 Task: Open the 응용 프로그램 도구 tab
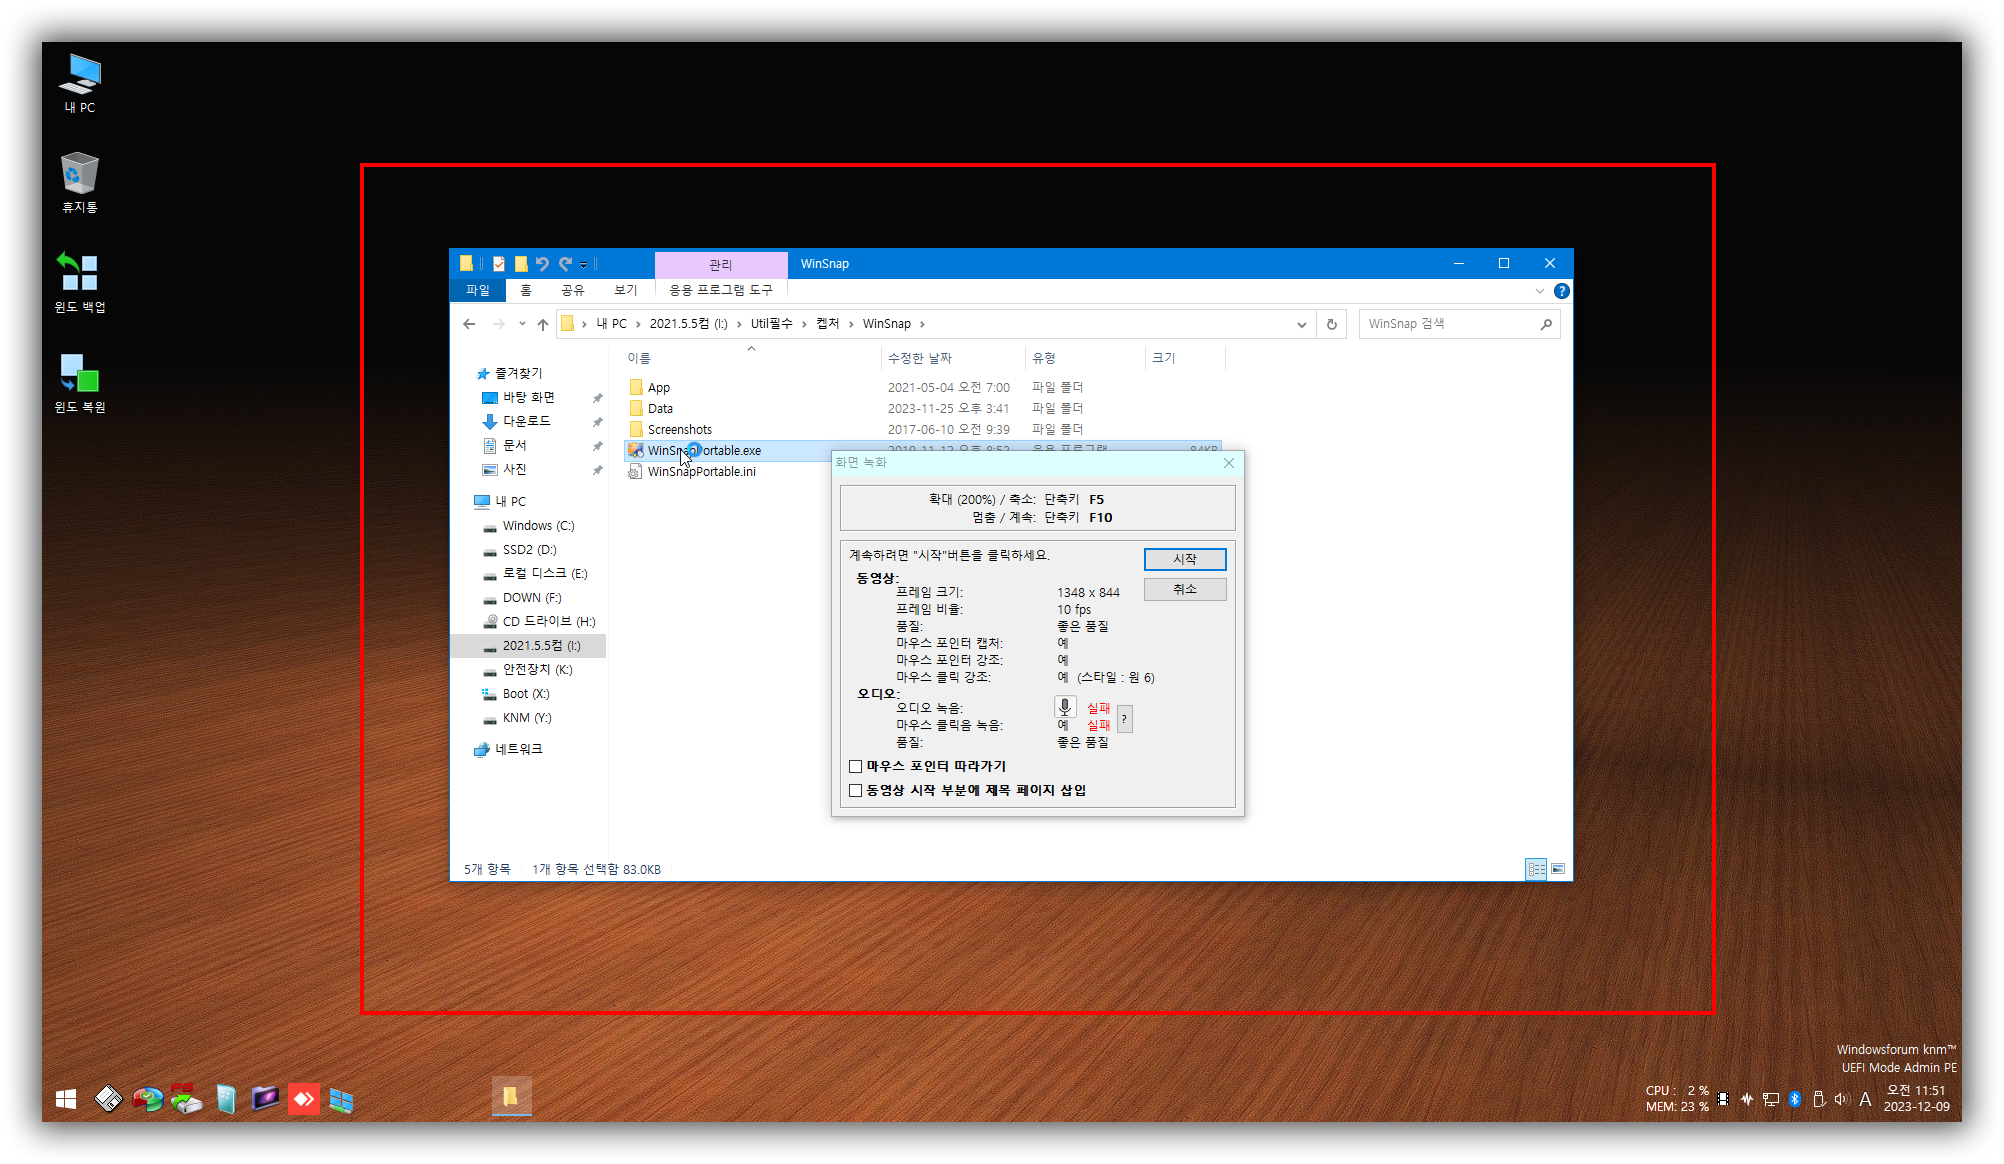click(720, 290)
